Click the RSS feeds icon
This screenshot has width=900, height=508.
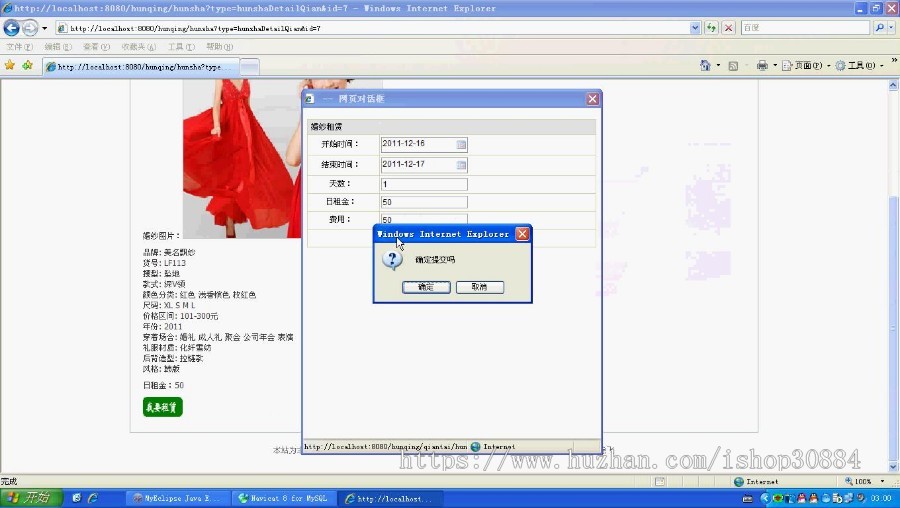pos(733,66)
